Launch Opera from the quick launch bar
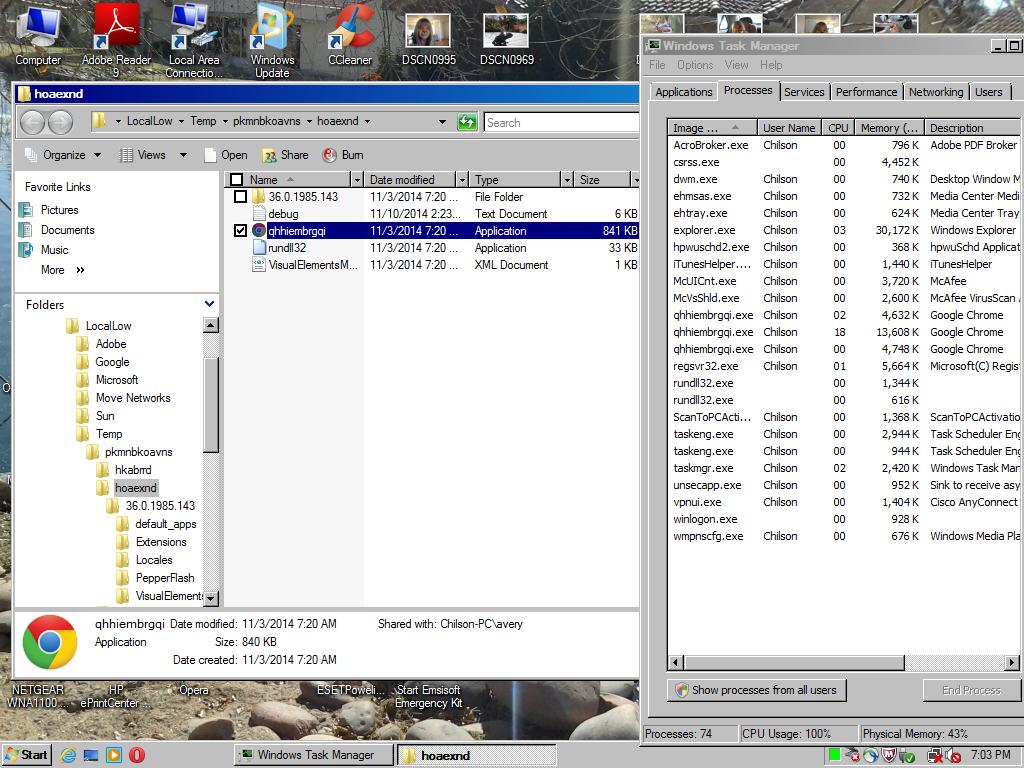1024x768 pixels. 136,755
